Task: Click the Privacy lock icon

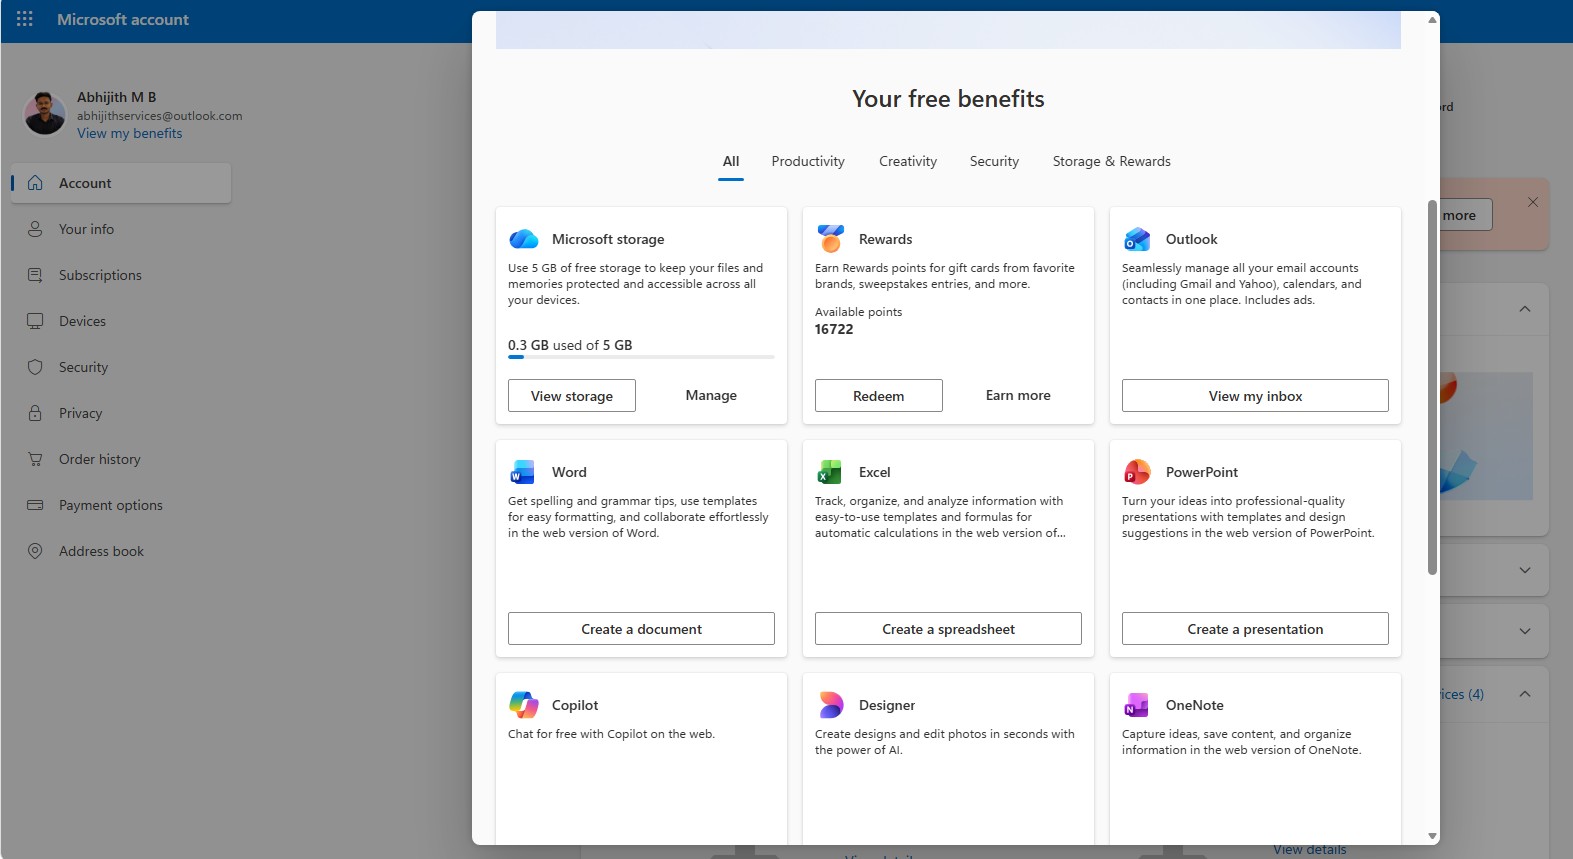Action: pos(35,413)
